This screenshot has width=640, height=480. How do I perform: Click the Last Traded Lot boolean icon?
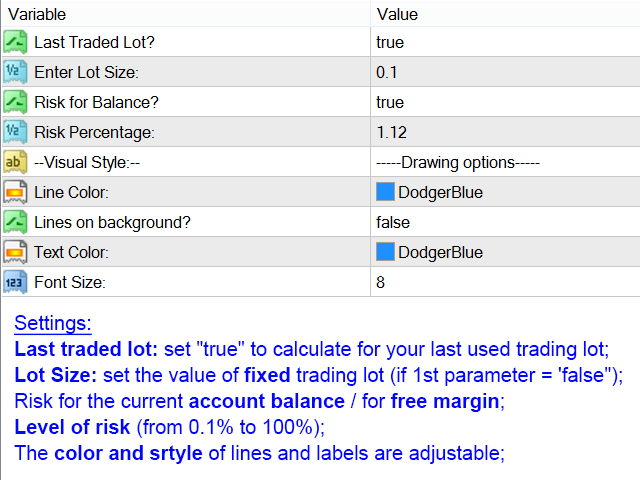pos(15,42)
